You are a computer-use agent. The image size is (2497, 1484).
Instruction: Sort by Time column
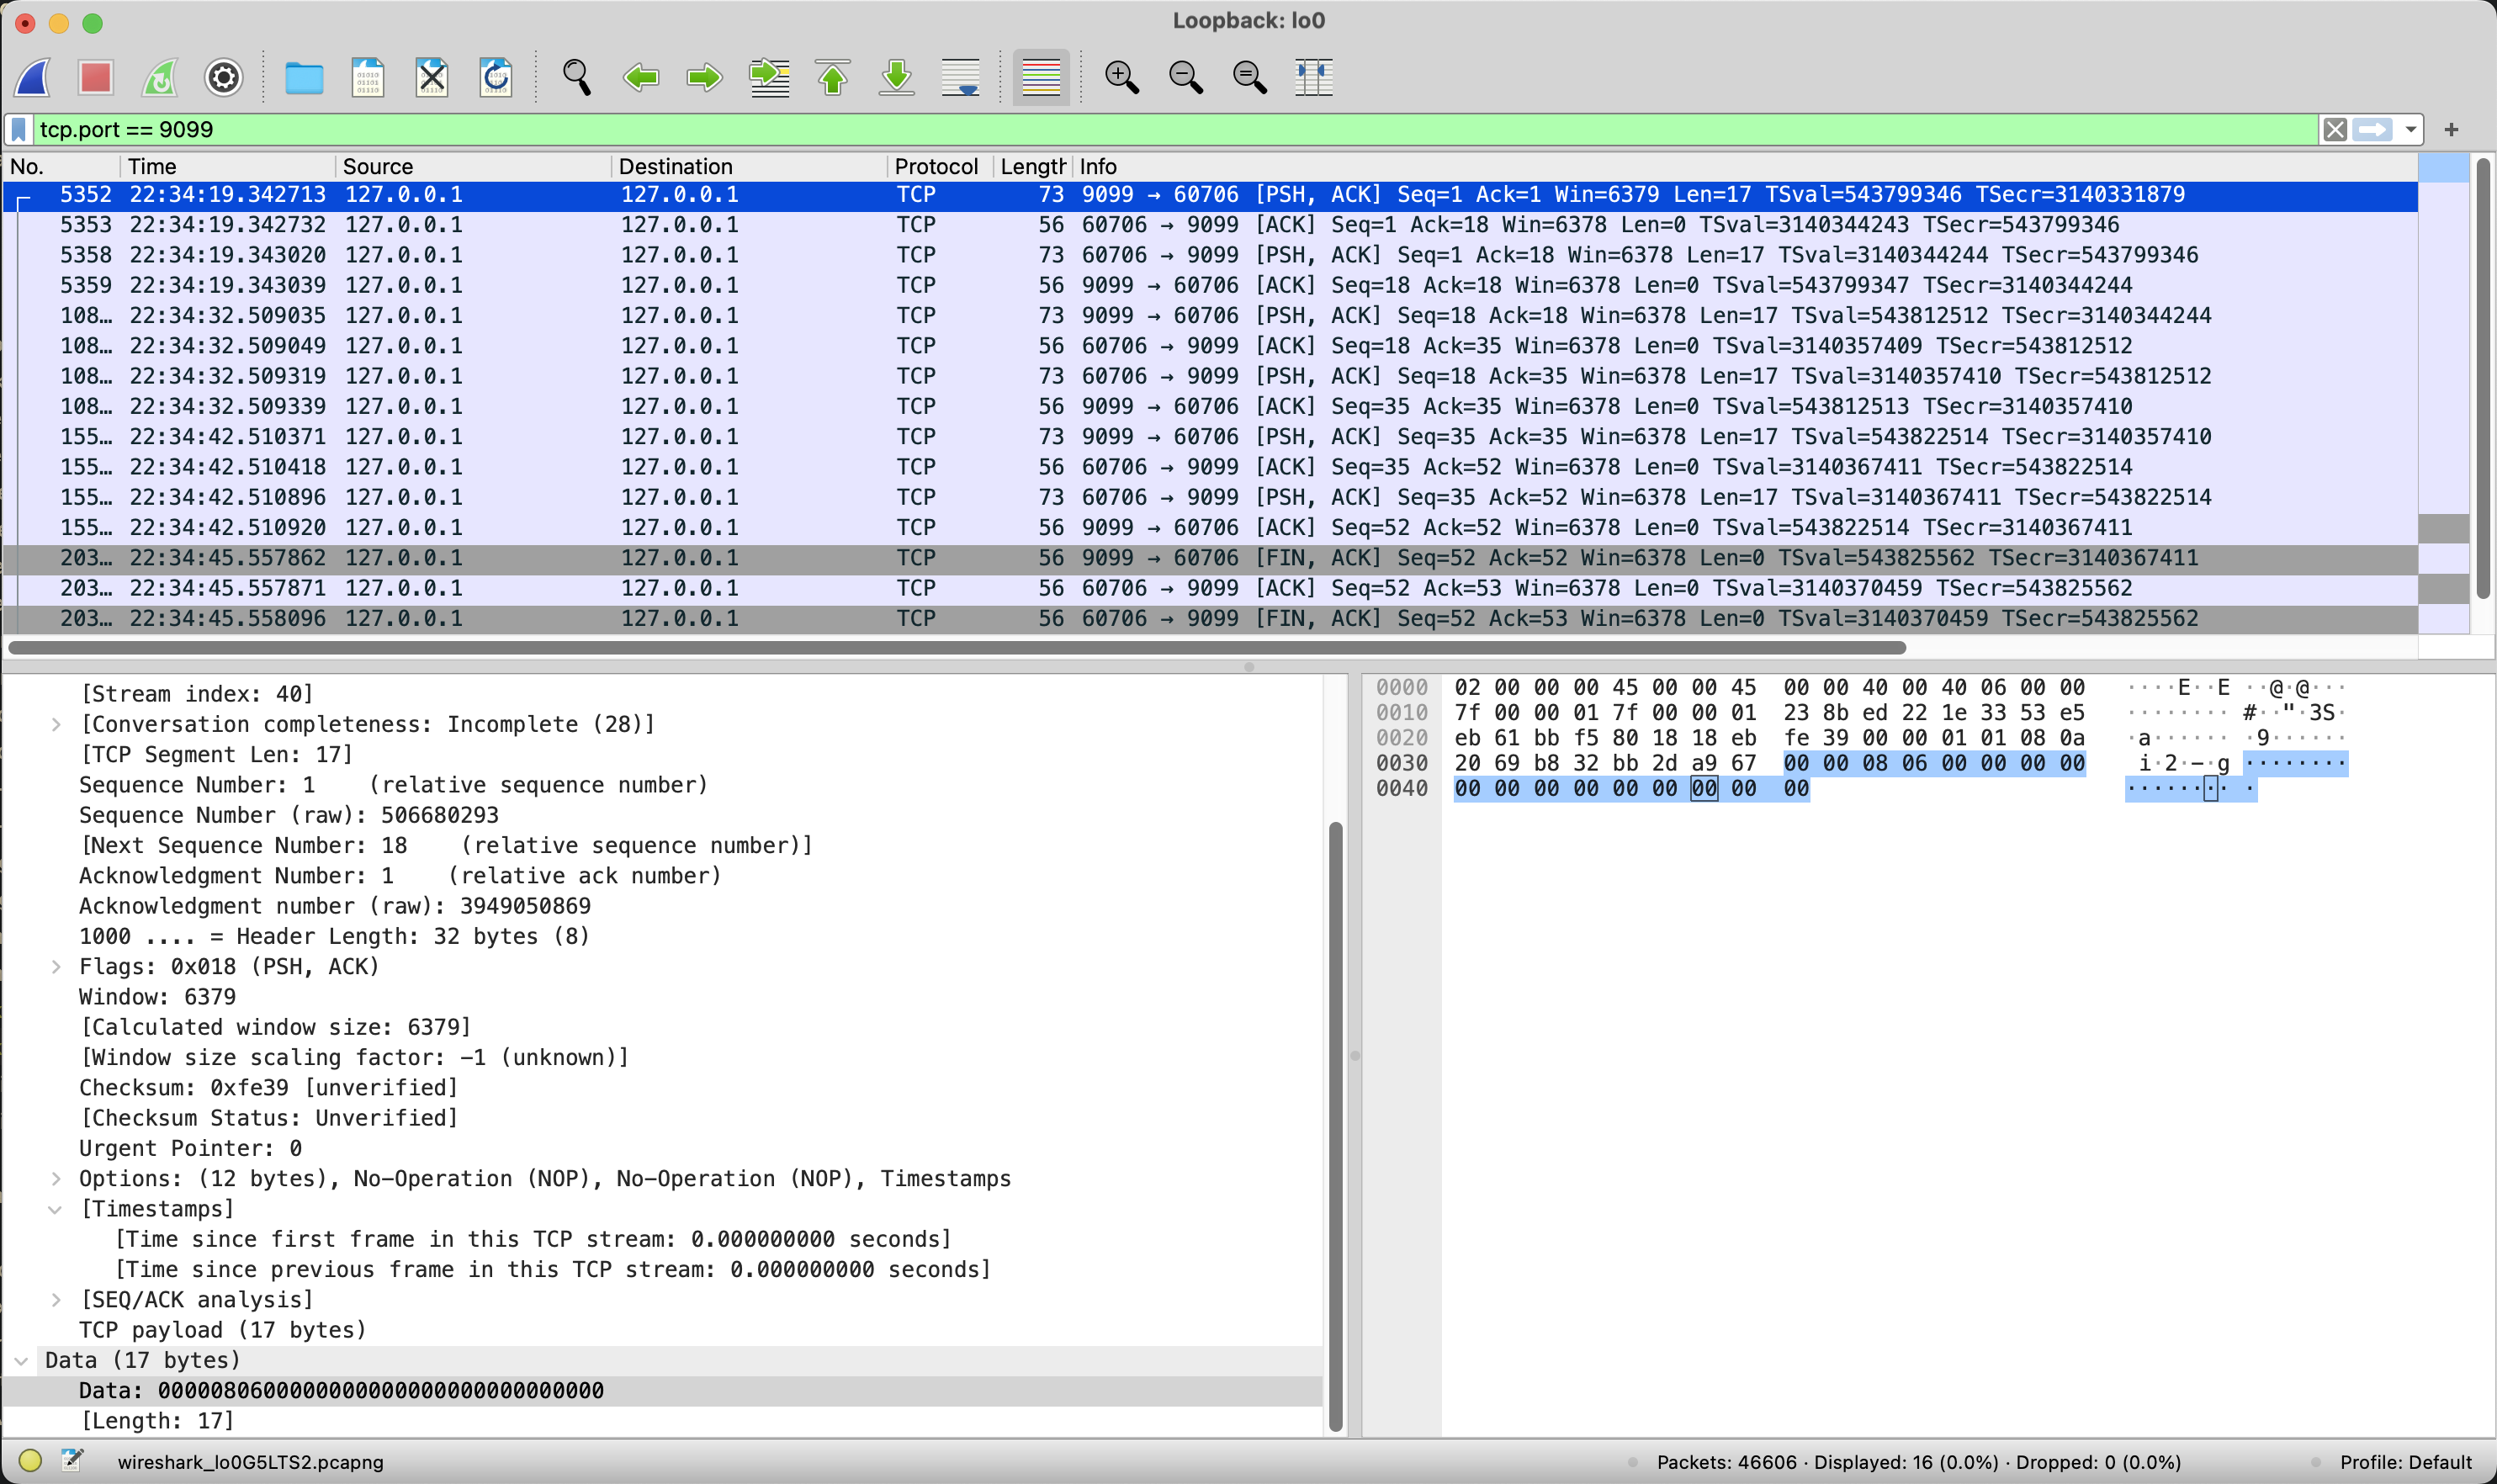point(228,166)
